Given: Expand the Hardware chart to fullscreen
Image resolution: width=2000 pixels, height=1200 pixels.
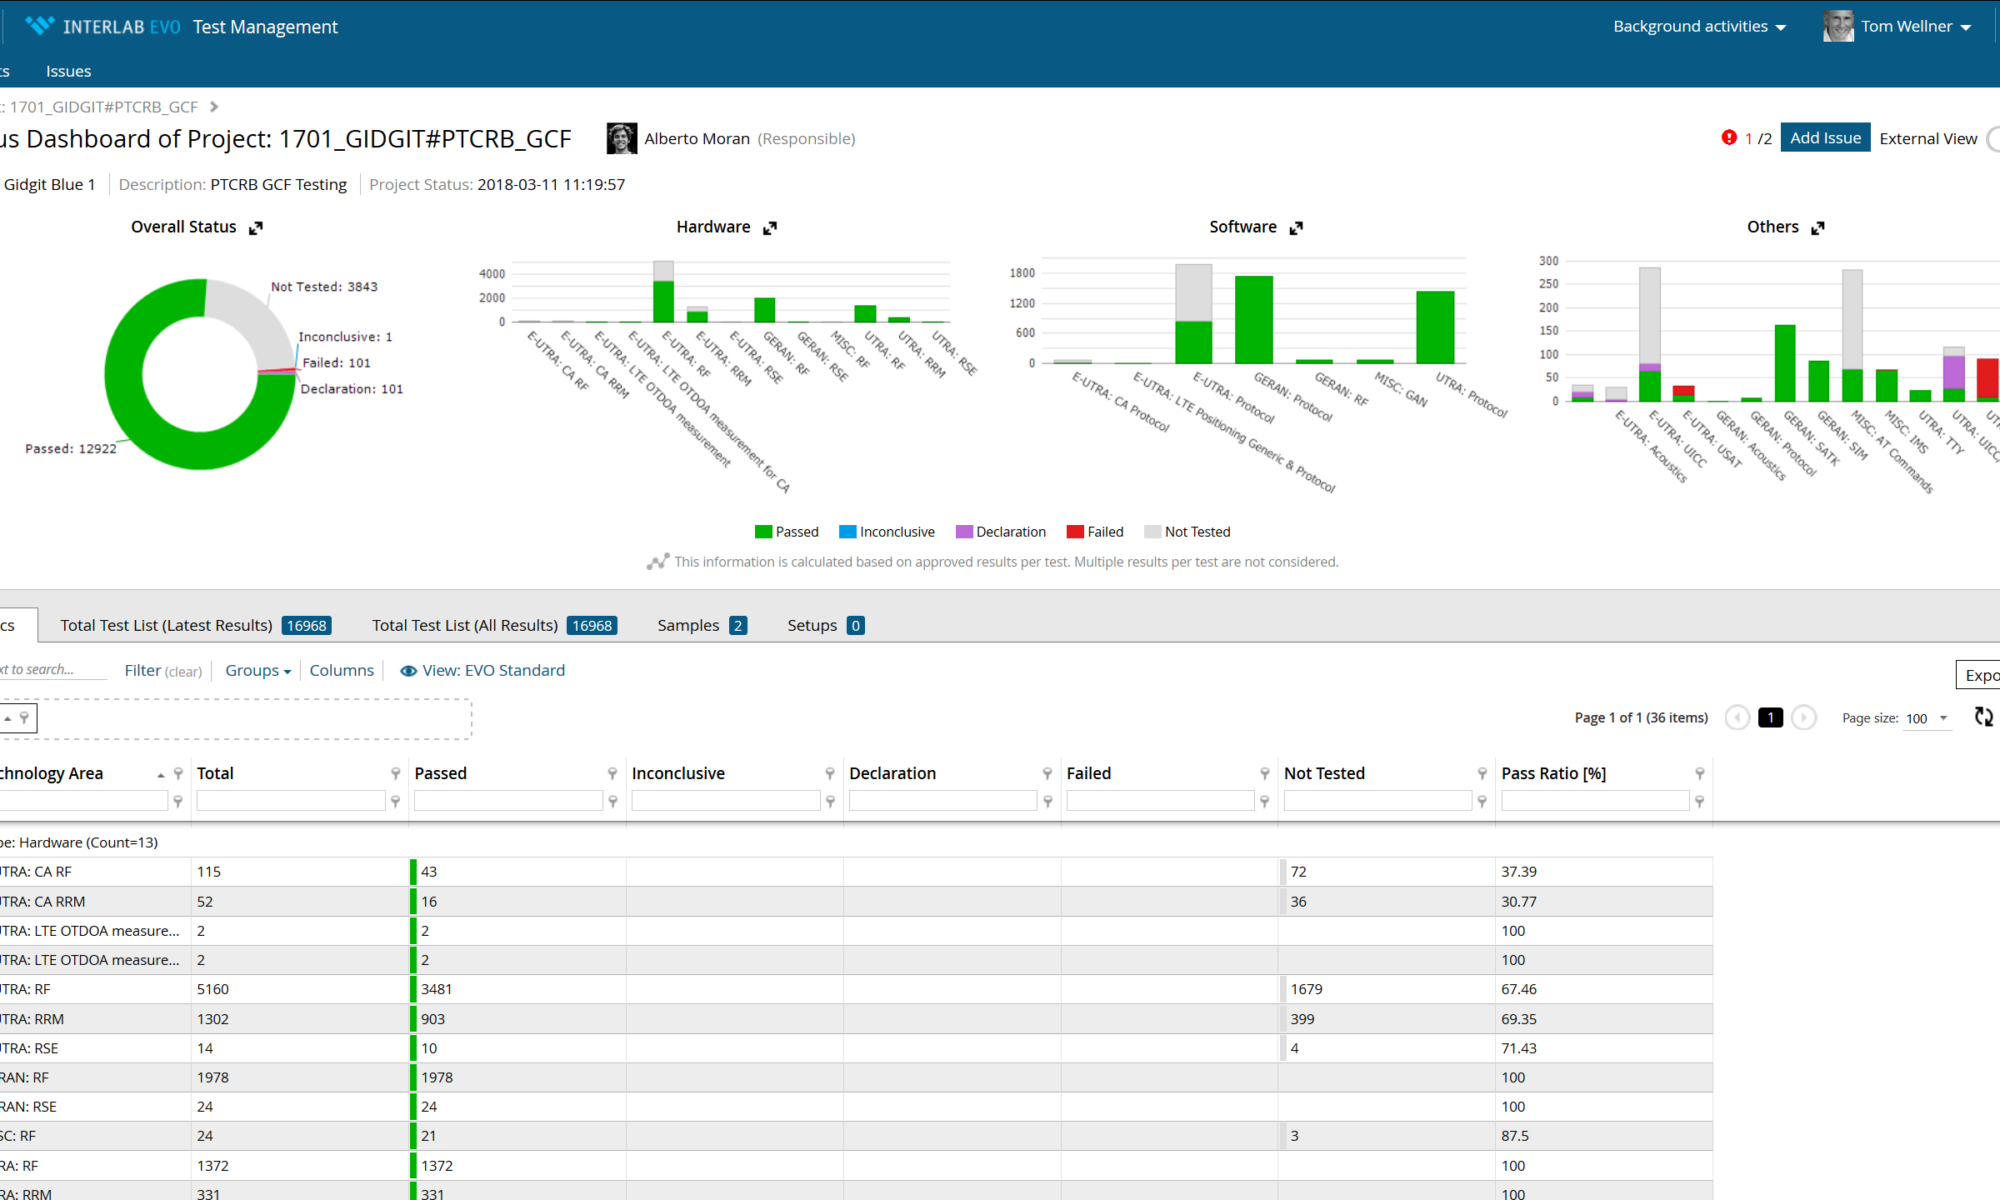Looking at the screenshot, I should 770,228.
